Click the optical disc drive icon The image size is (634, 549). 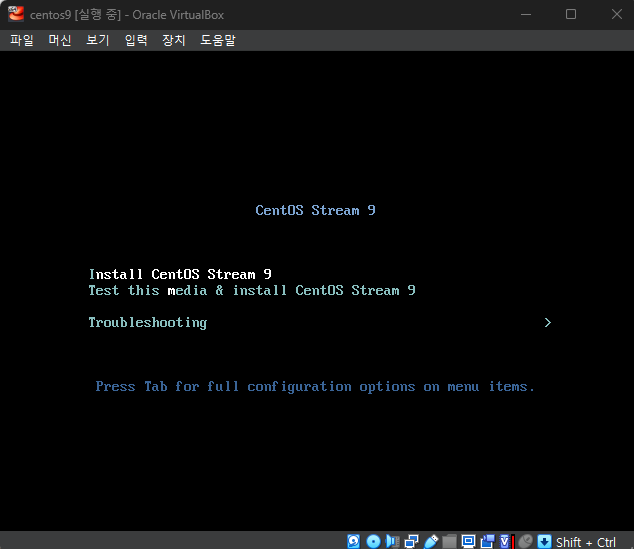(373, 541)
